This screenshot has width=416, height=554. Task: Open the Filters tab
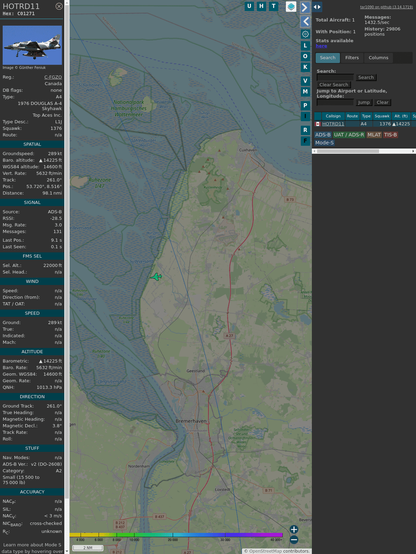coord(352,58)
